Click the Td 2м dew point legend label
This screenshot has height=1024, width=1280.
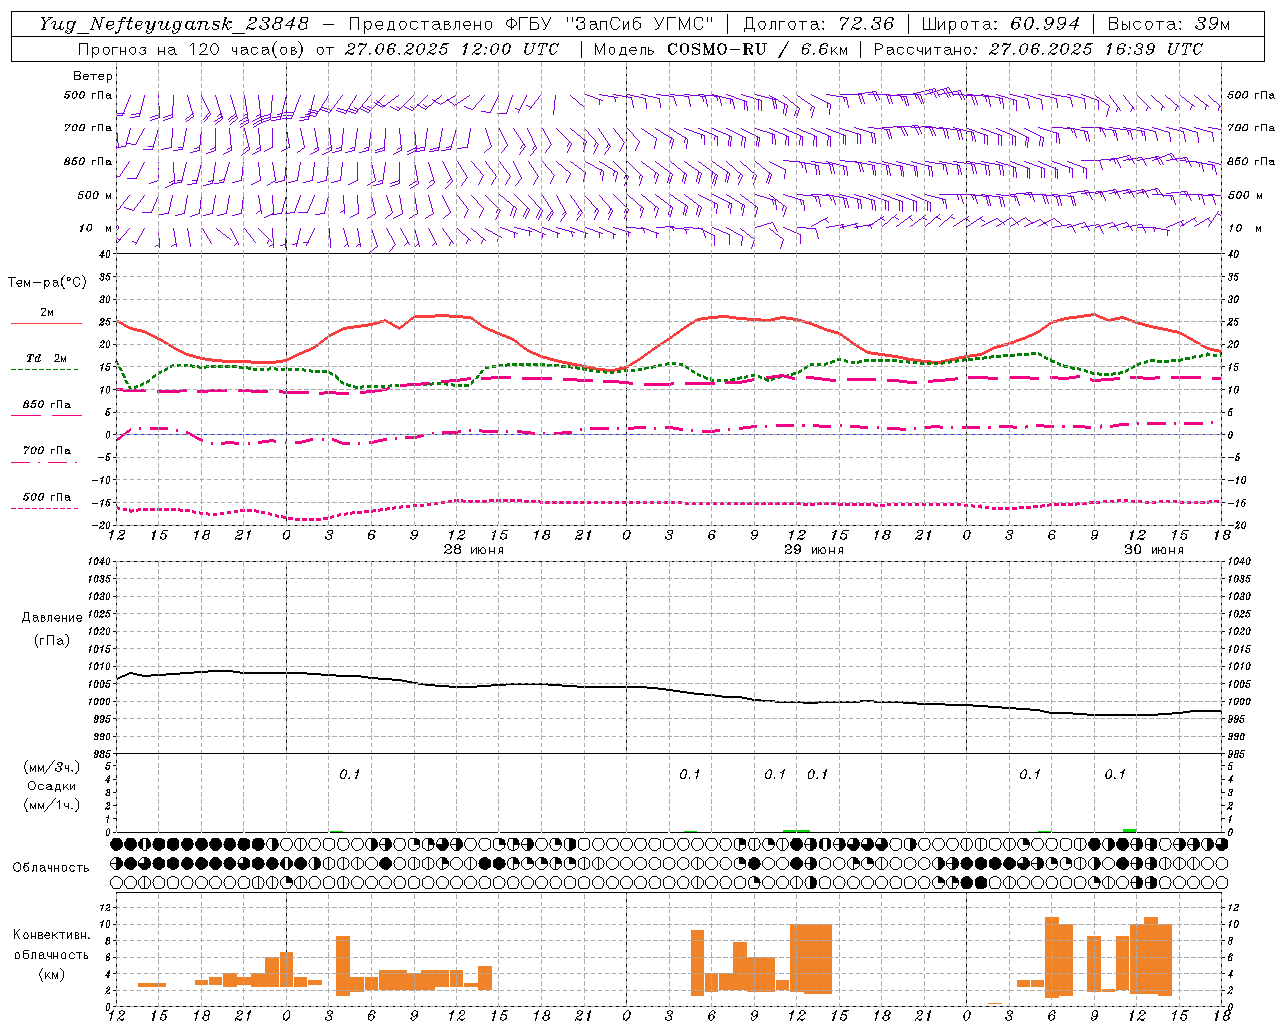point(46,358)
